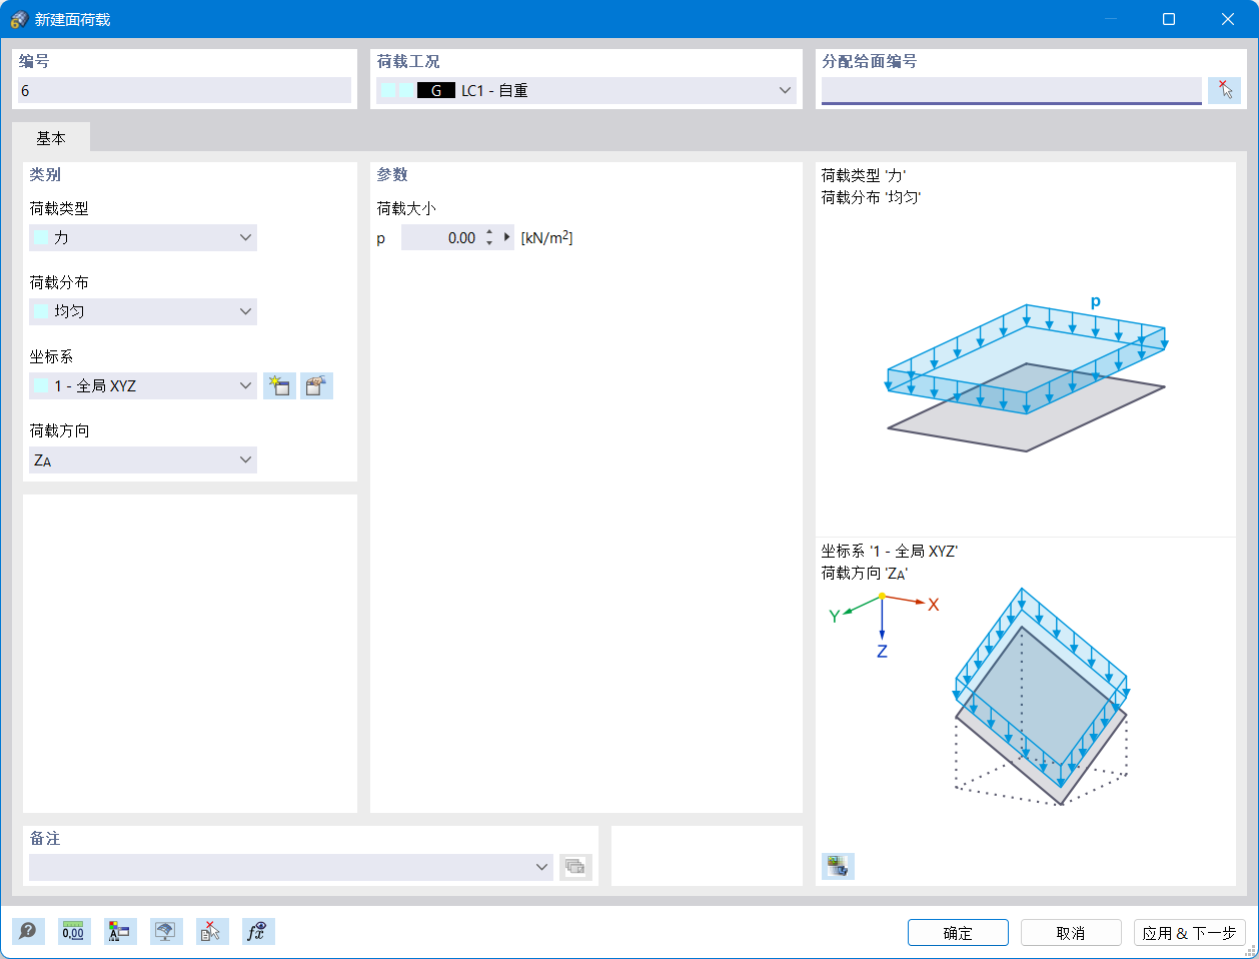Open the comment library icon beside 备注
1259x959 pixels.
click(576, 867)
